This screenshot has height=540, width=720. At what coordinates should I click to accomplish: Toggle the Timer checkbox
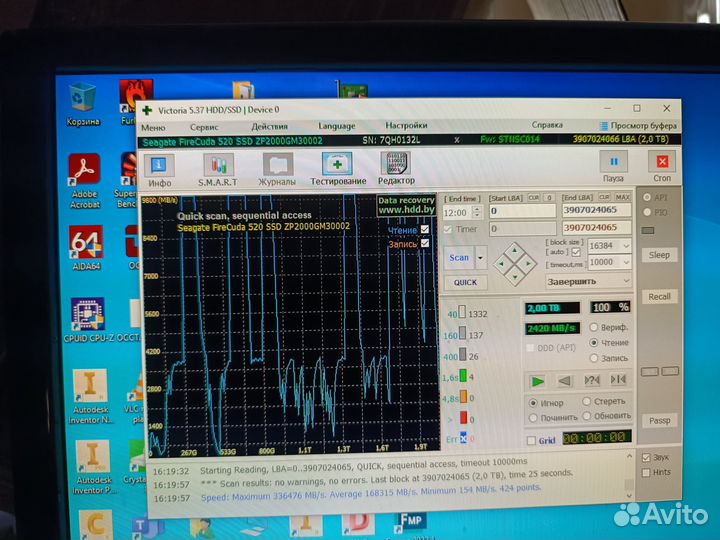pos(448,229)
